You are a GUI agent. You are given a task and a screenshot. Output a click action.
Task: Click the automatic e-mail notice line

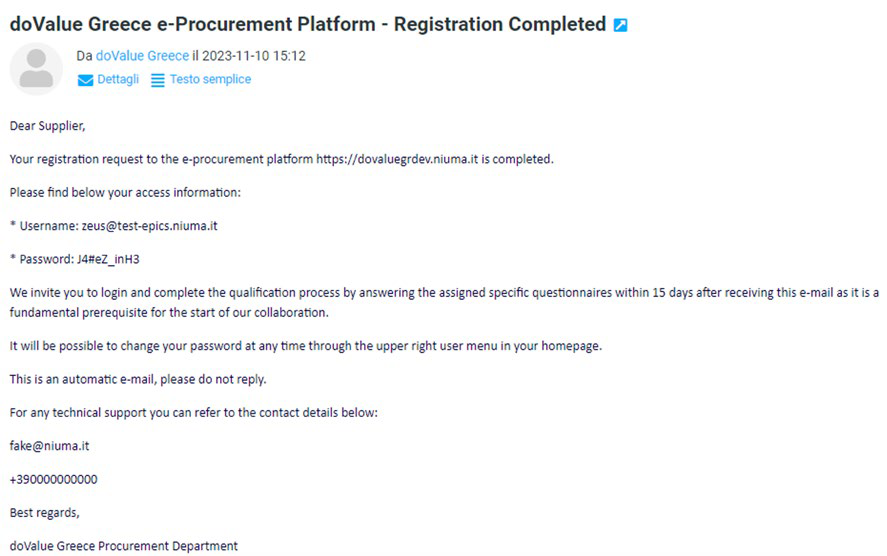(138, 379)
